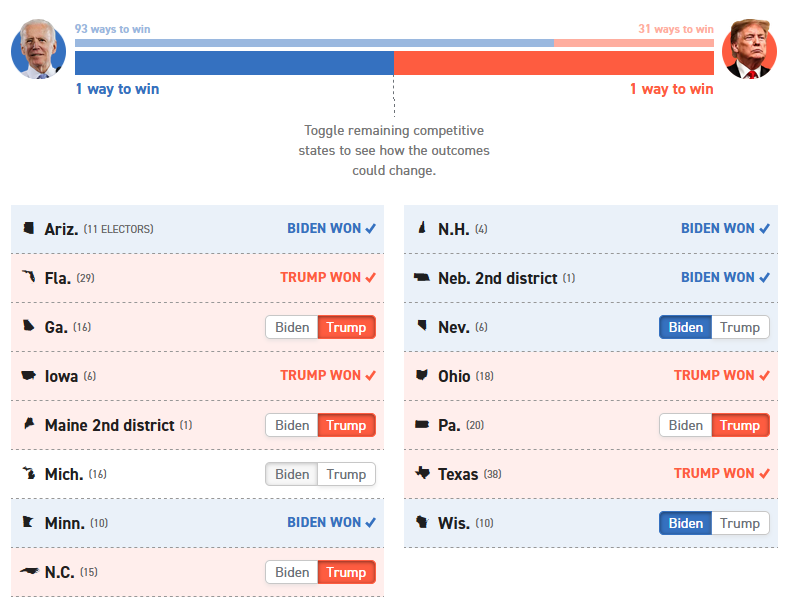
Task: Click the Pennsylvania state shape icon
Action: [422, 424]
